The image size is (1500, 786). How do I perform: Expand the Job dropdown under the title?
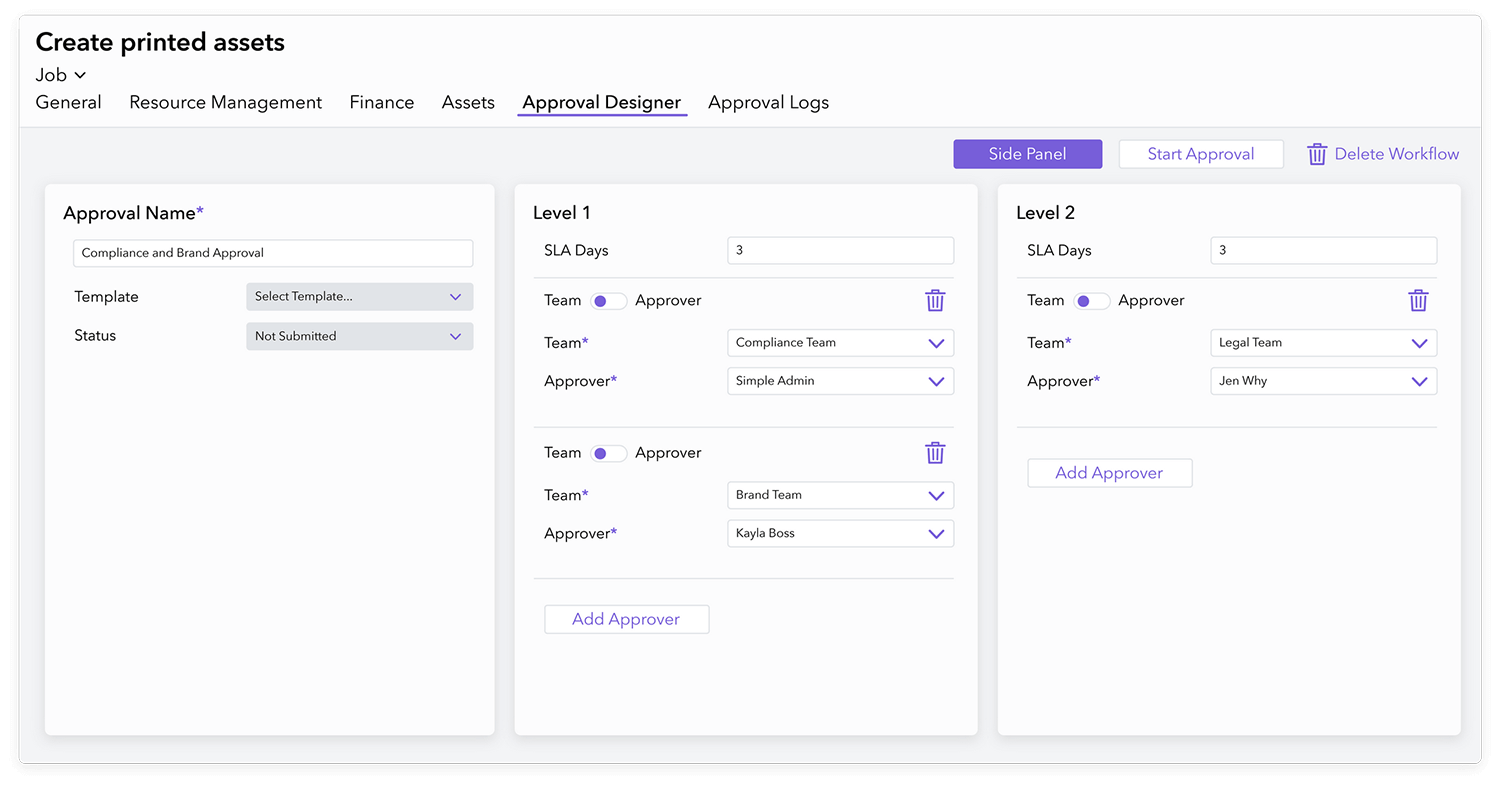pos(61,75)
